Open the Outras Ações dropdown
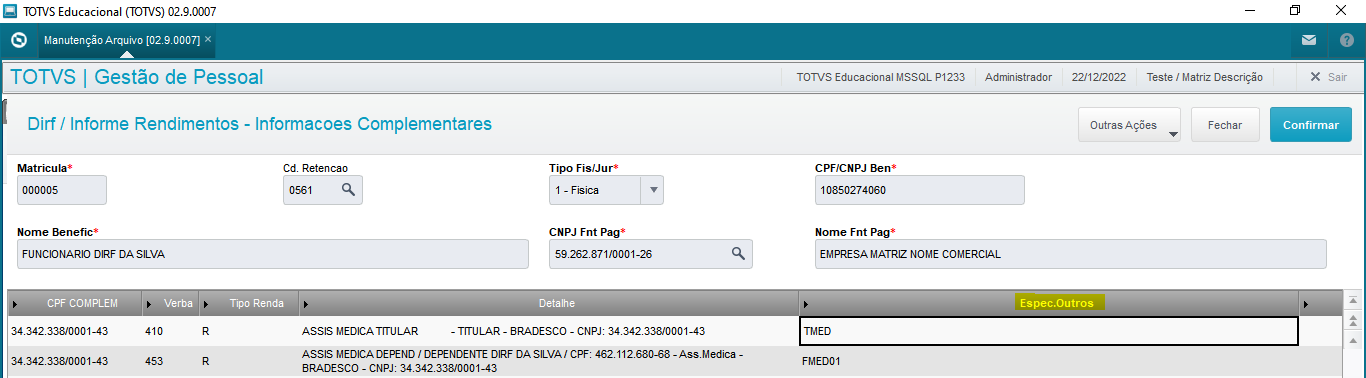 1130,125
